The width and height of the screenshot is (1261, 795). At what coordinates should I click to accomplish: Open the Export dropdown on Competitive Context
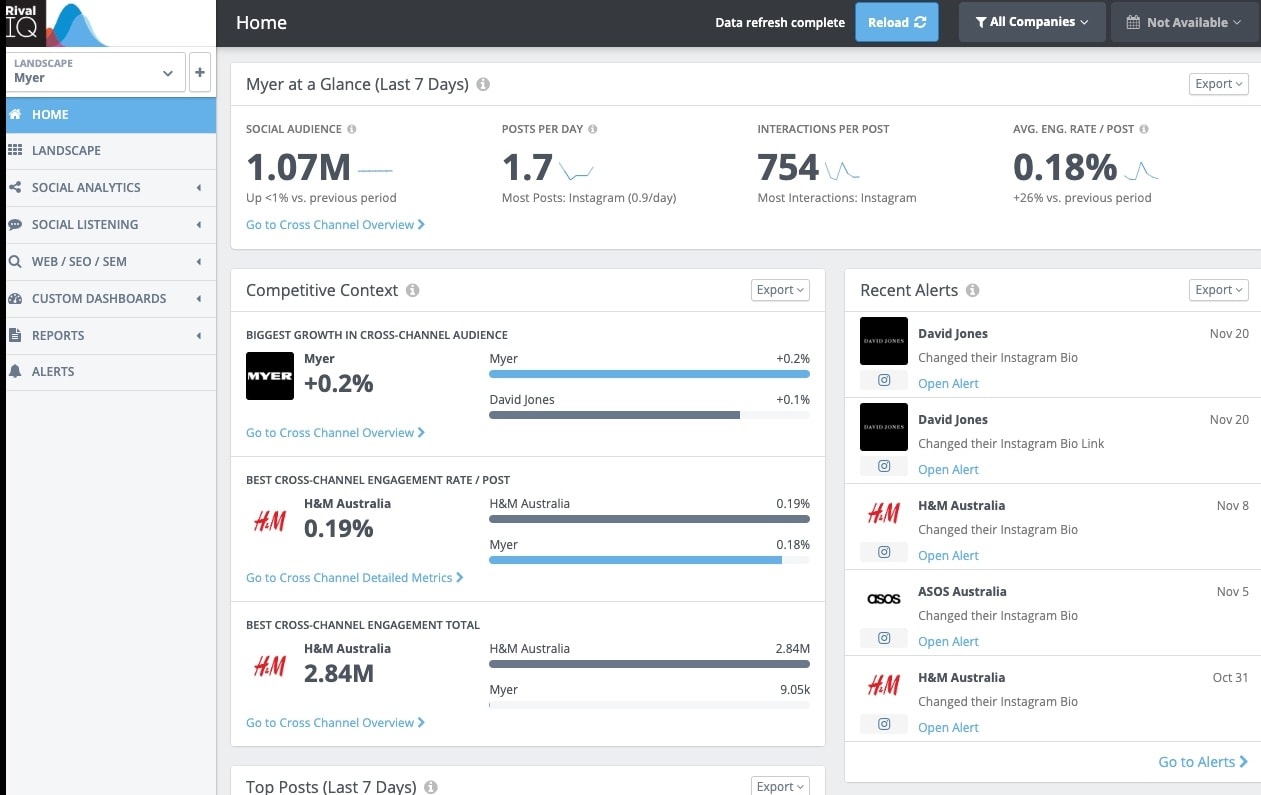tap(779, 289)
